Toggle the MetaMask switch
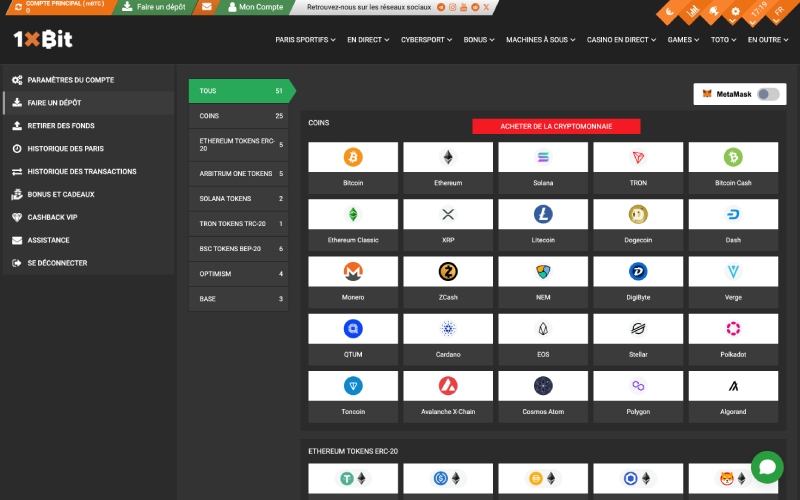The width and height of the screenshot is (800, 500). click(768, 94)
